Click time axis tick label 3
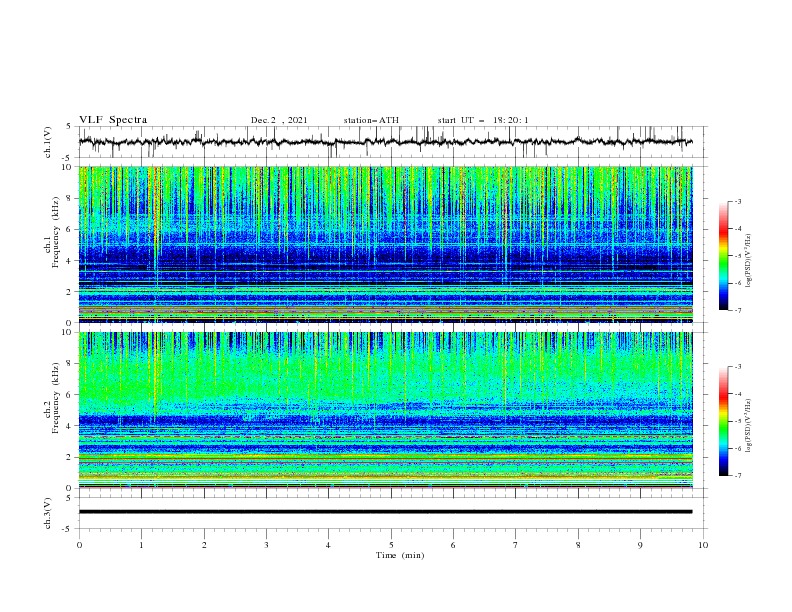Screen dimensions: 792x612 pos(266,545)
